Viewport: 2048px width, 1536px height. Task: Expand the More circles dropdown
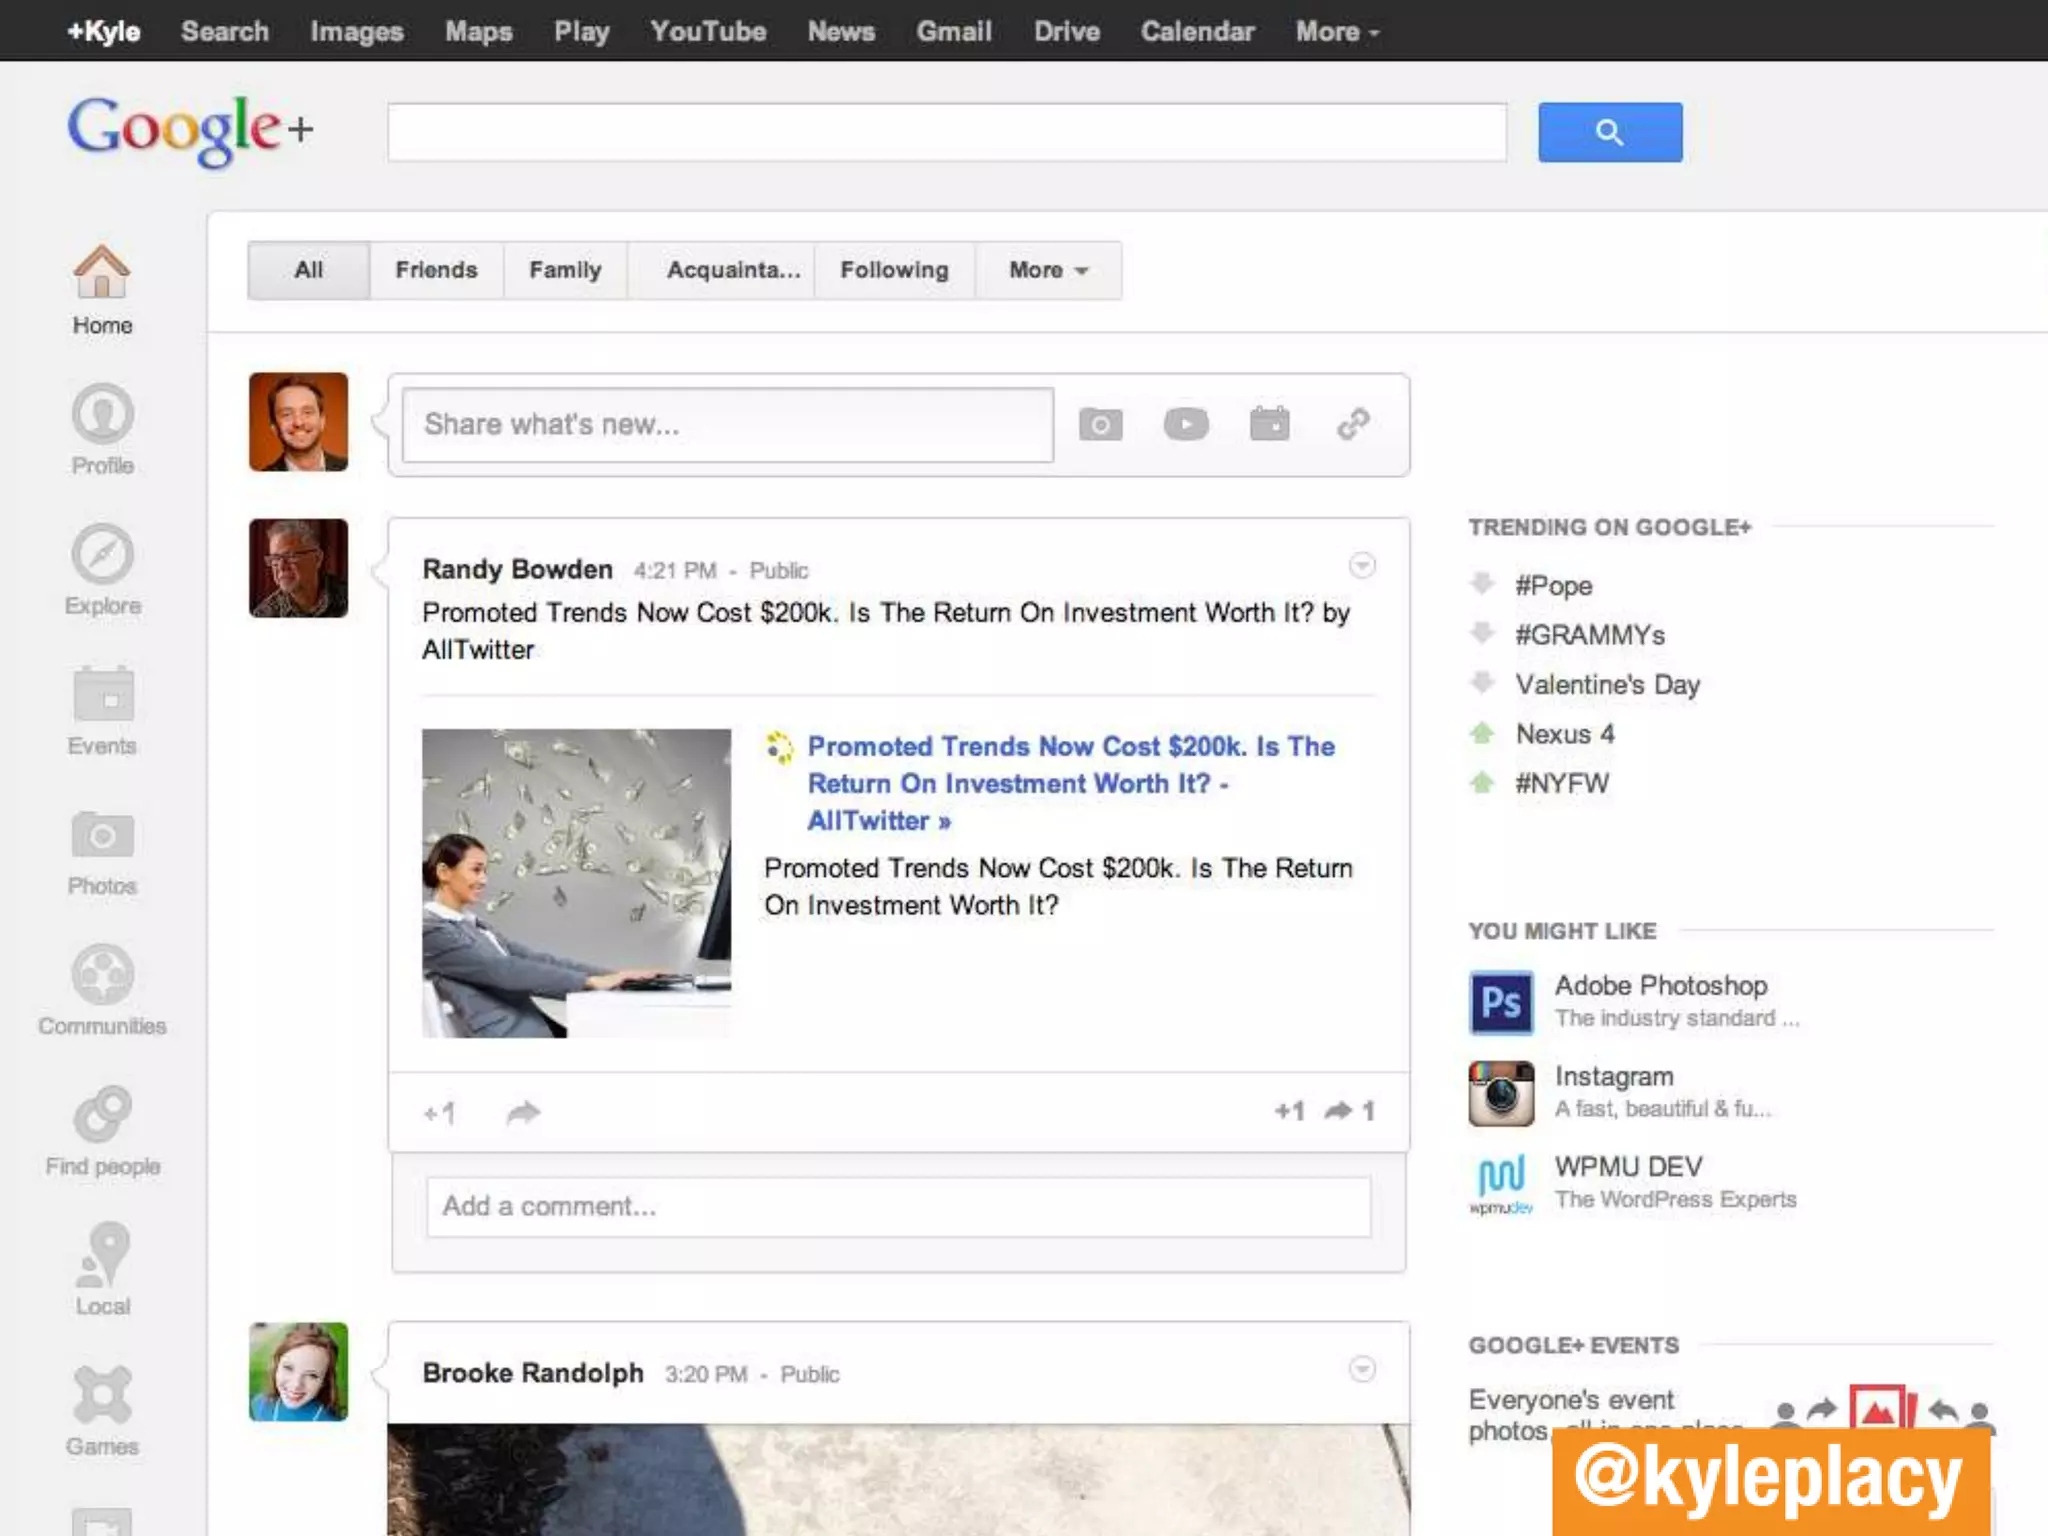click(1047, 270)
